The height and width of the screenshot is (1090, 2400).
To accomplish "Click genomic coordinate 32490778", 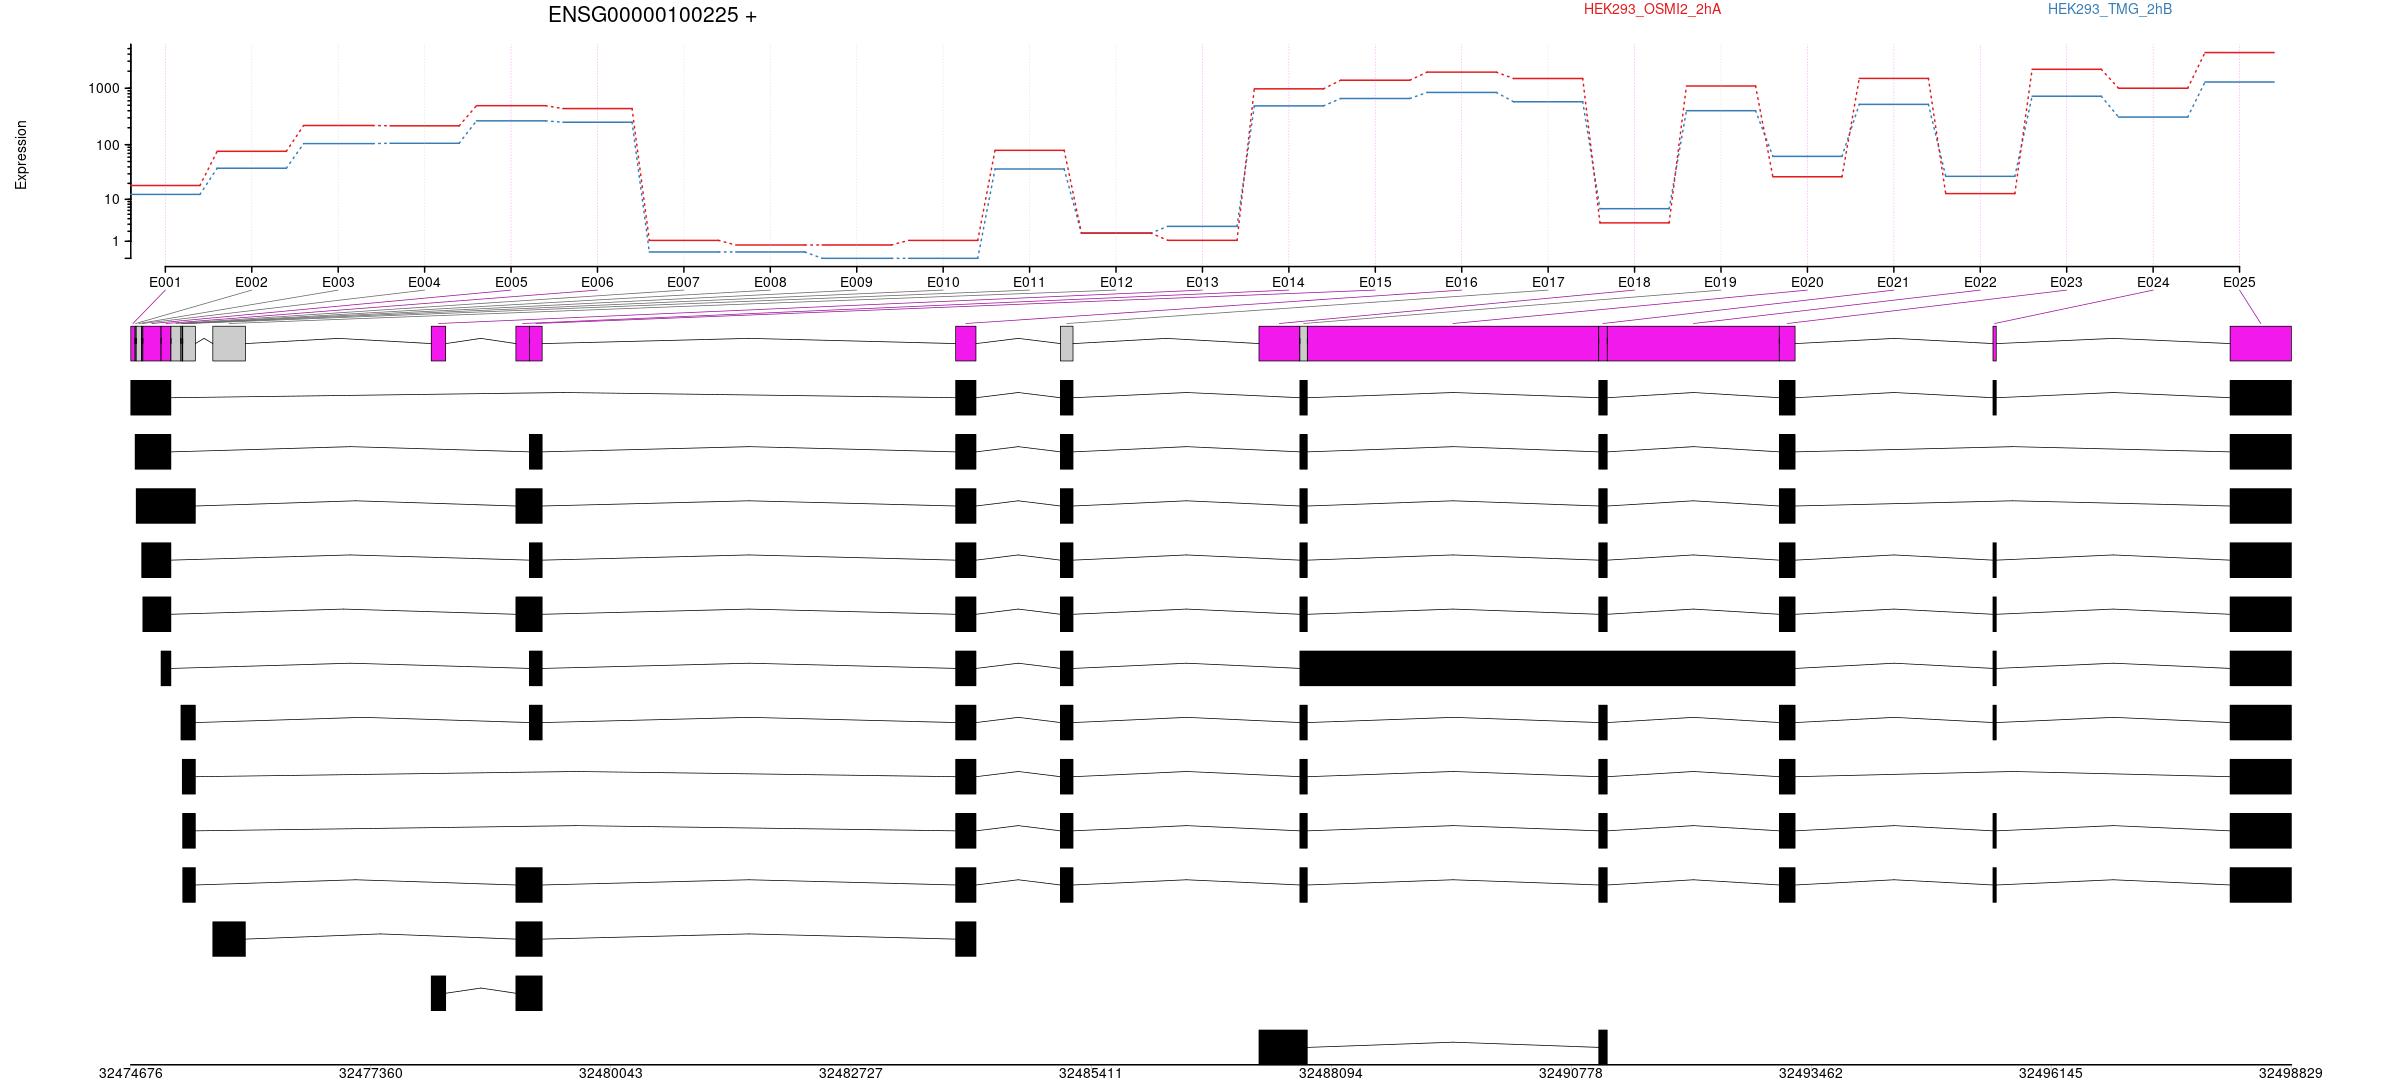I will [1571, 1073].
